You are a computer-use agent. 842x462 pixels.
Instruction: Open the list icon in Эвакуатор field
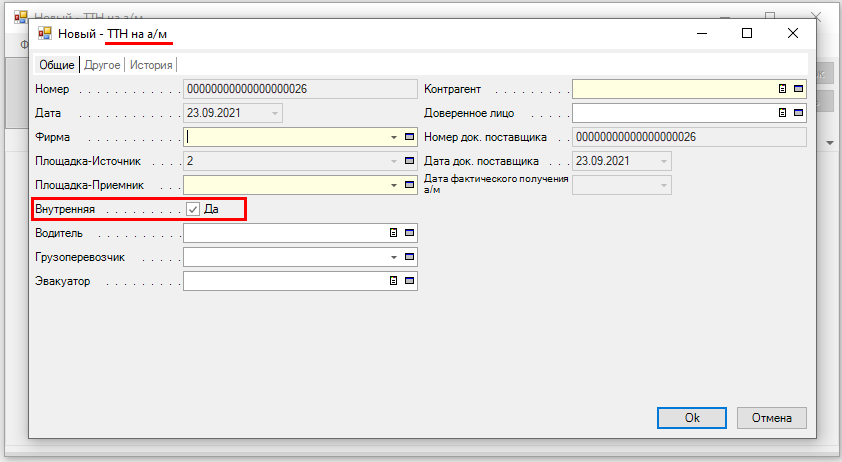[394, 281]
